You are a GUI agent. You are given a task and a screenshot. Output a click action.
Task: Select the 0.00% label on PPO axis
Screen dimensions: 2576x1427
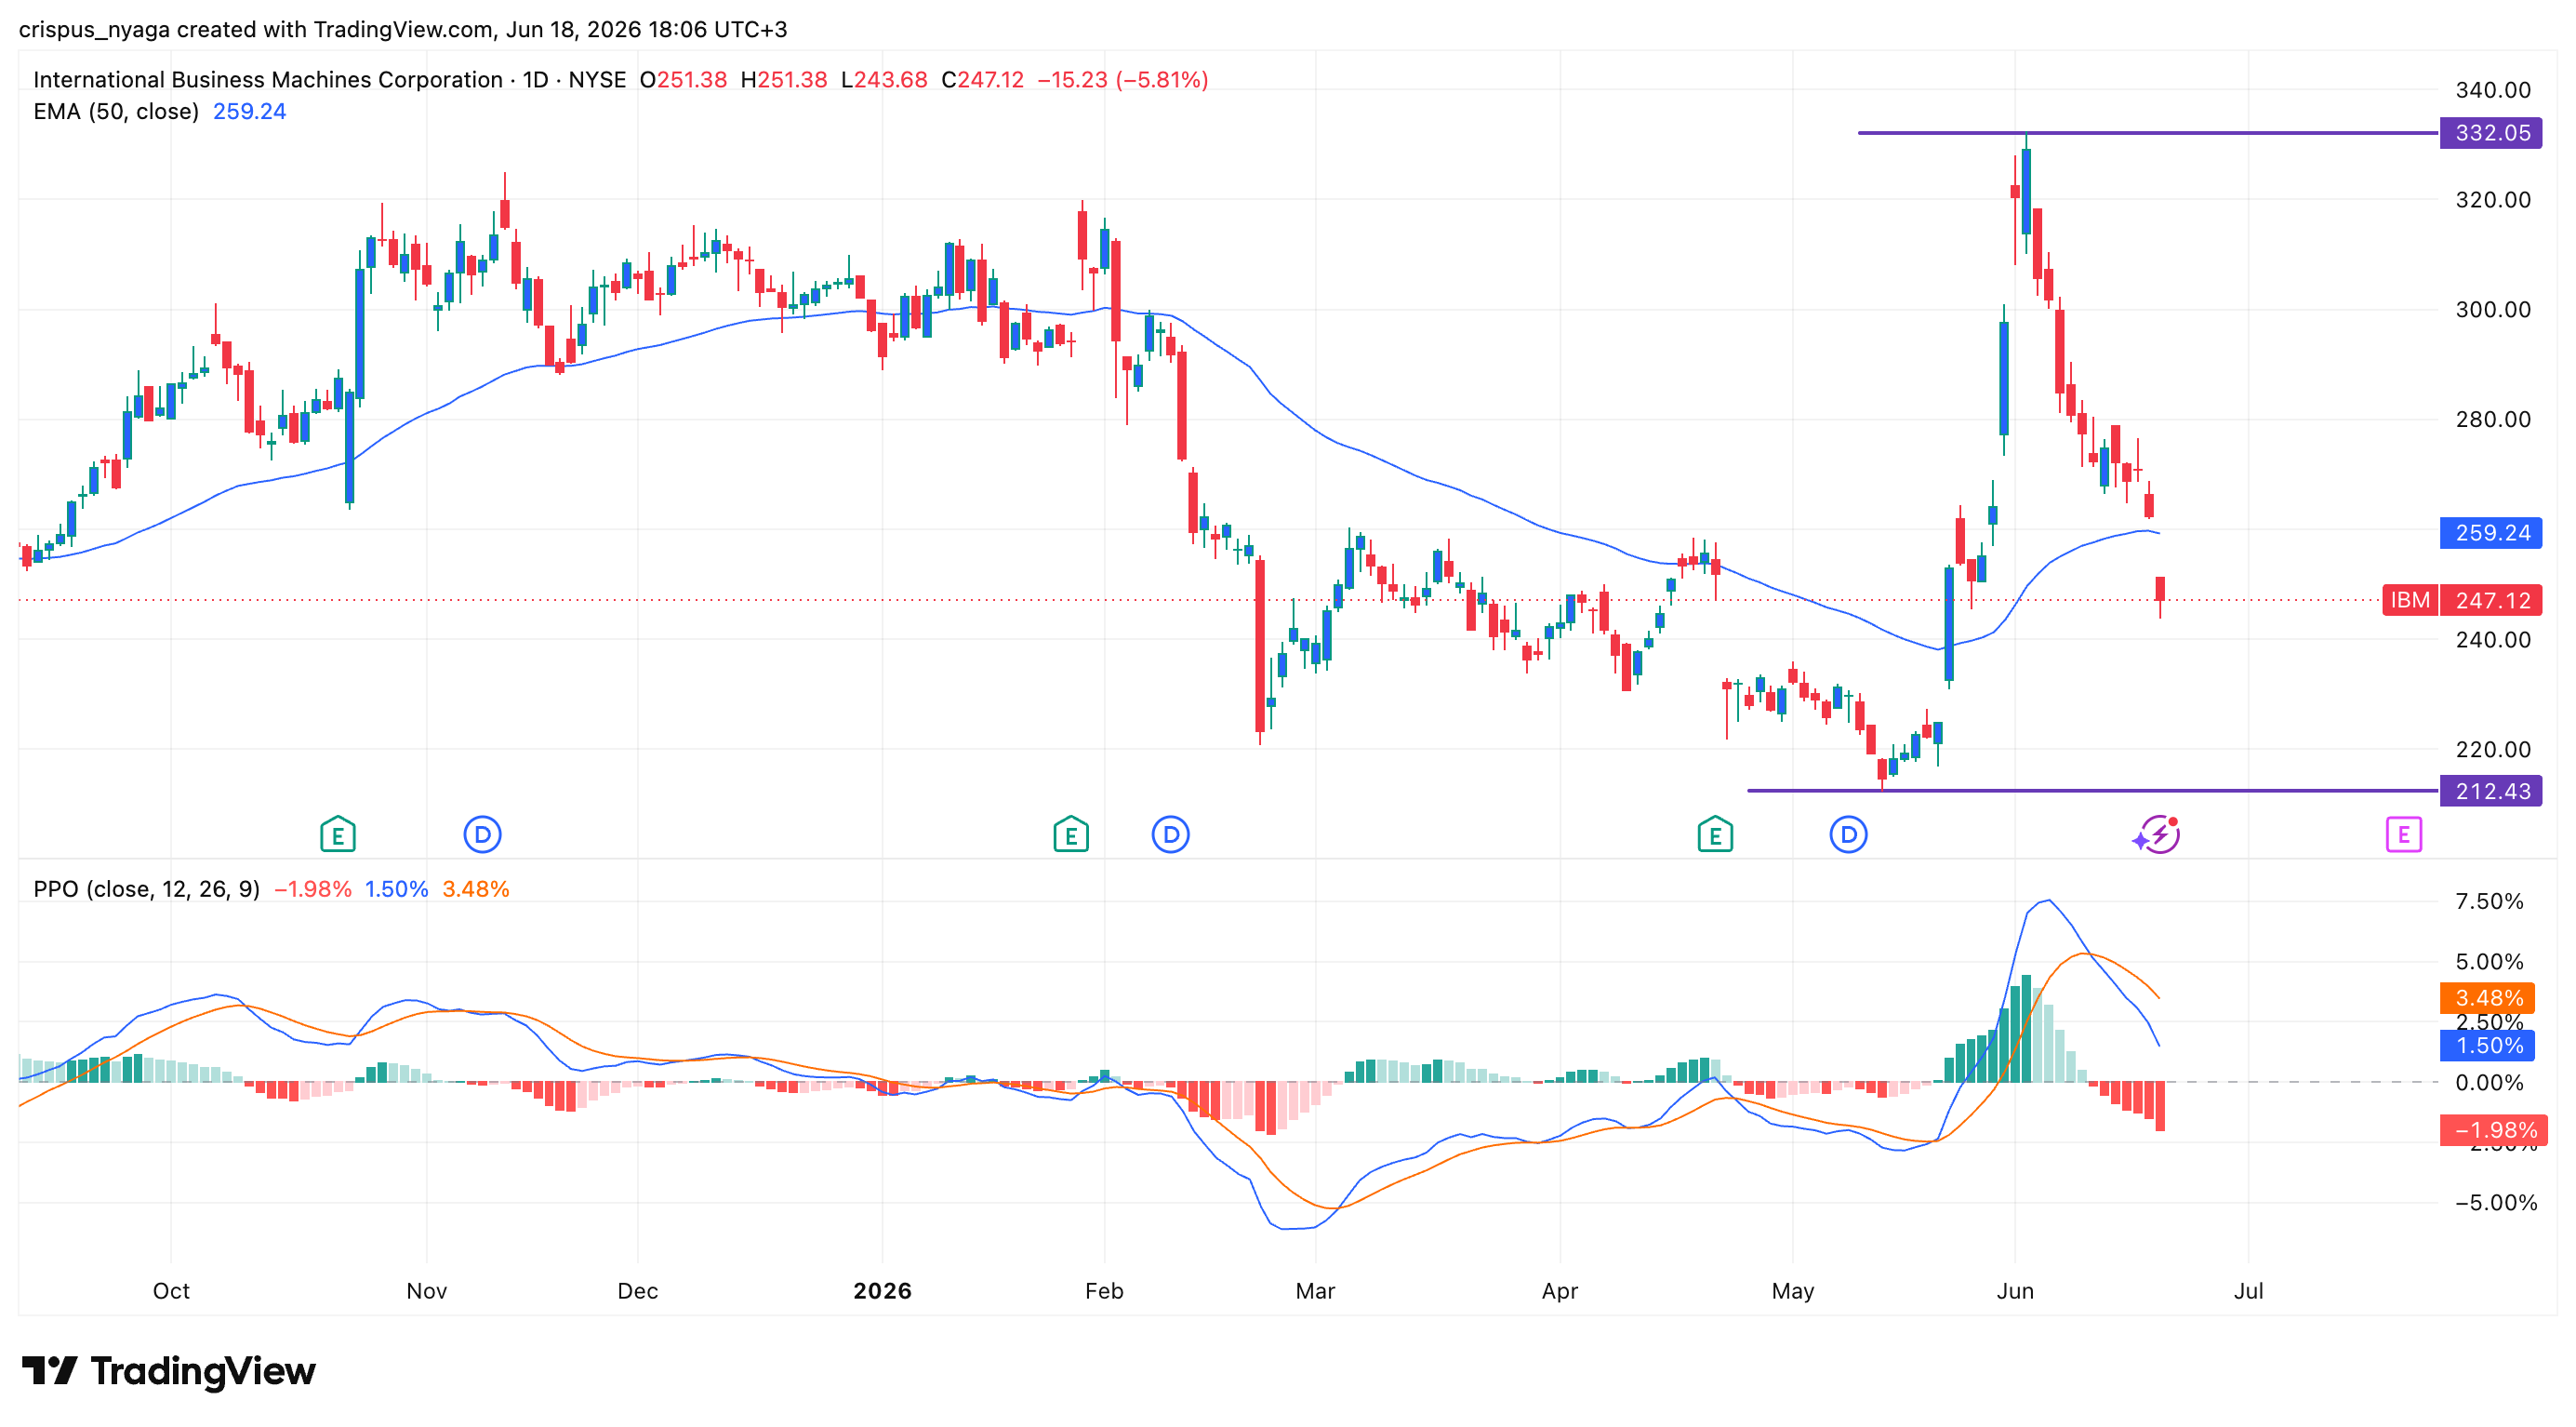pyautogui.click(x=2489, y=1083)
